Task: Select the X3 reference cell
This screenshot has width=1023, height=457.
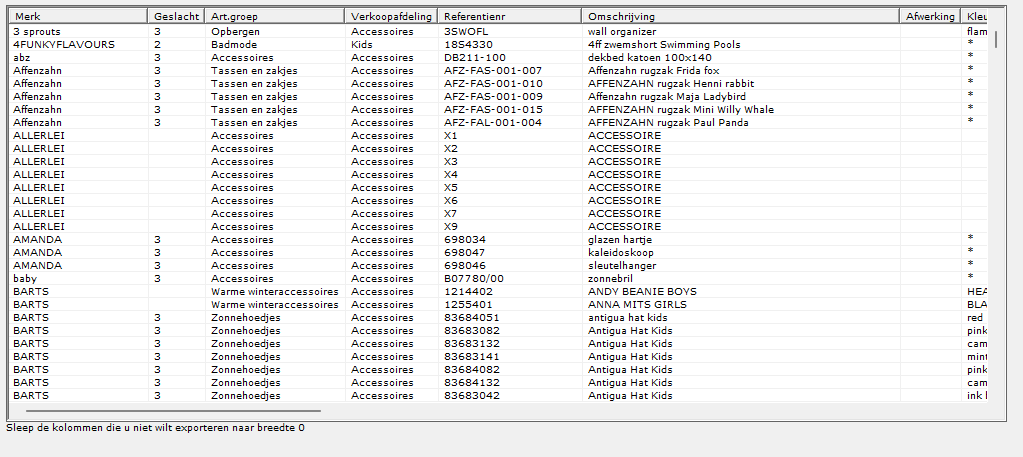Action: point(451,162)
